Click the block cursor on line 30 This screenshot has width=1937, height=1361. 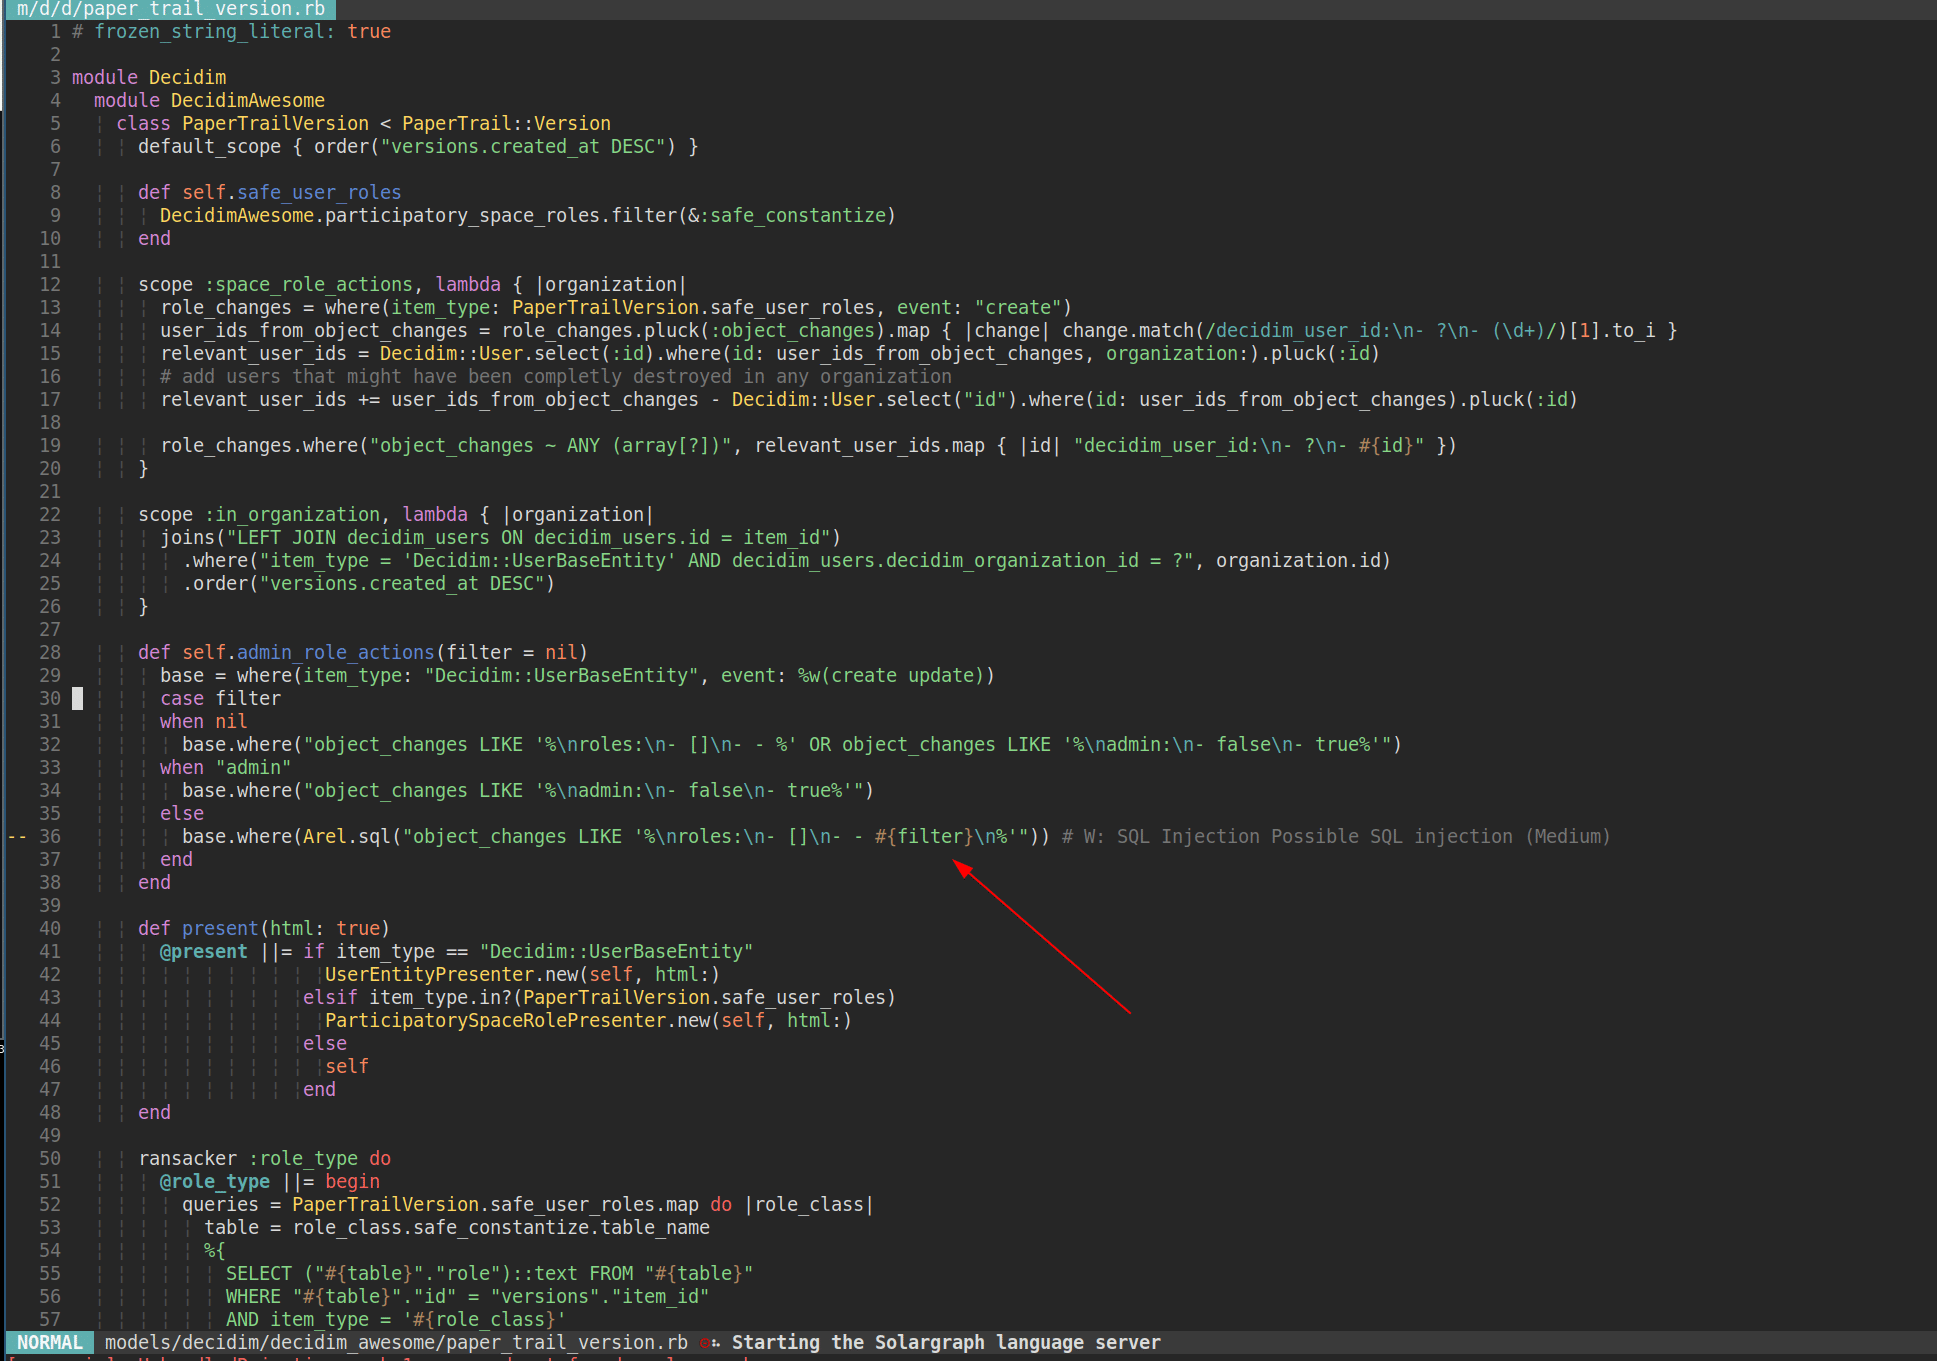(78, 698)
